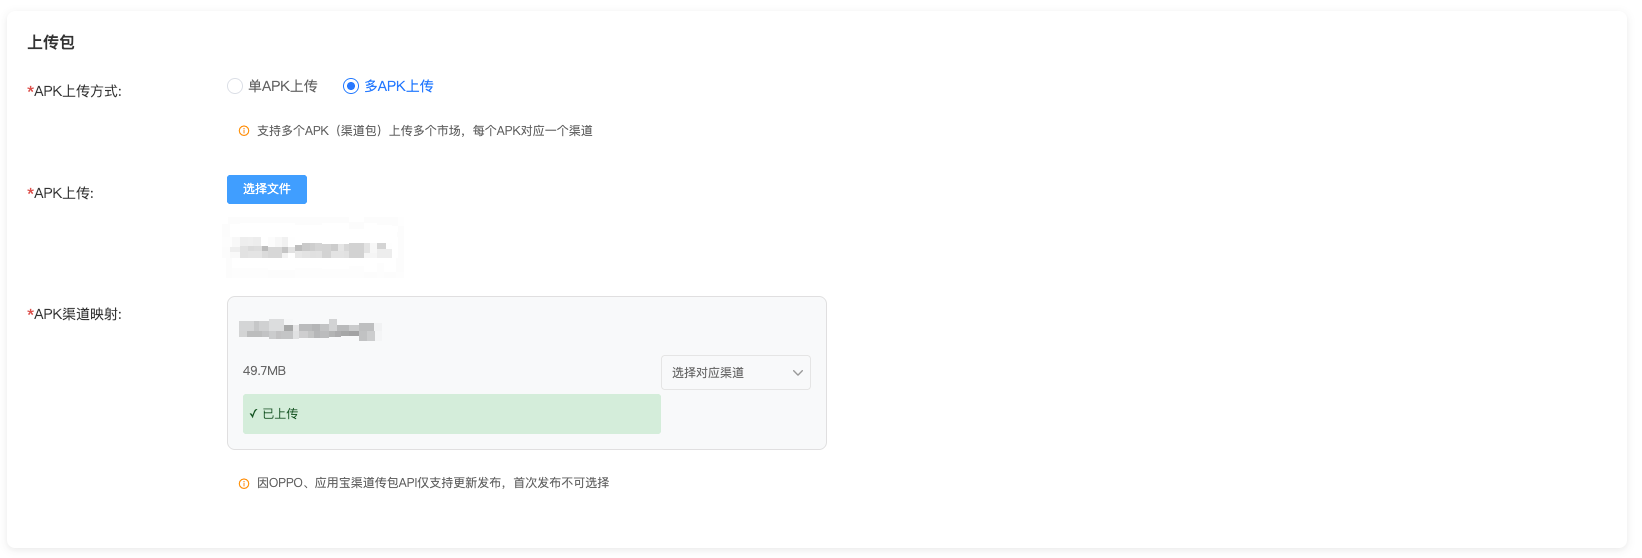Click the chevron arrow in 选择对应渠道
The width and height of the screenshot is (1642, 558).
tap(798, 373)
